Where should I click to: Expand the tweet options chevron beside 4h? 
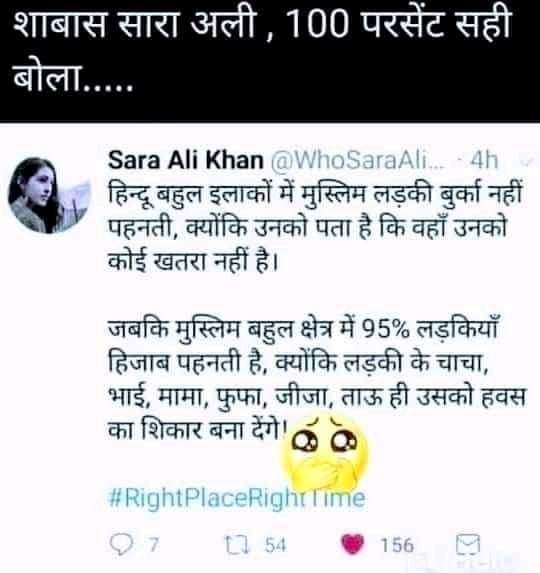pyautogui.click(x=527, y=161)
